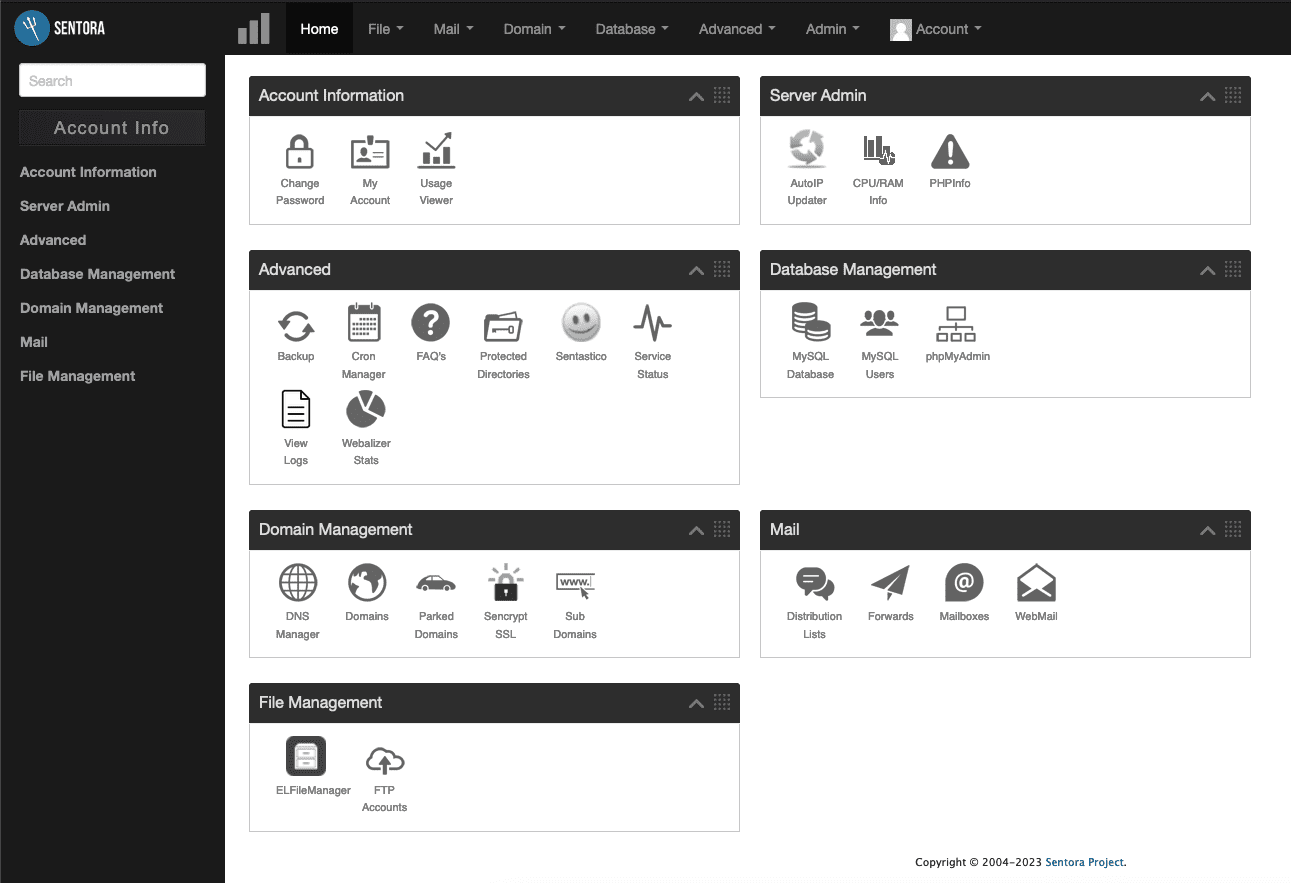Open the Change Password icon
This screenshot has width=1291, height=883.
tap(299, 153)
